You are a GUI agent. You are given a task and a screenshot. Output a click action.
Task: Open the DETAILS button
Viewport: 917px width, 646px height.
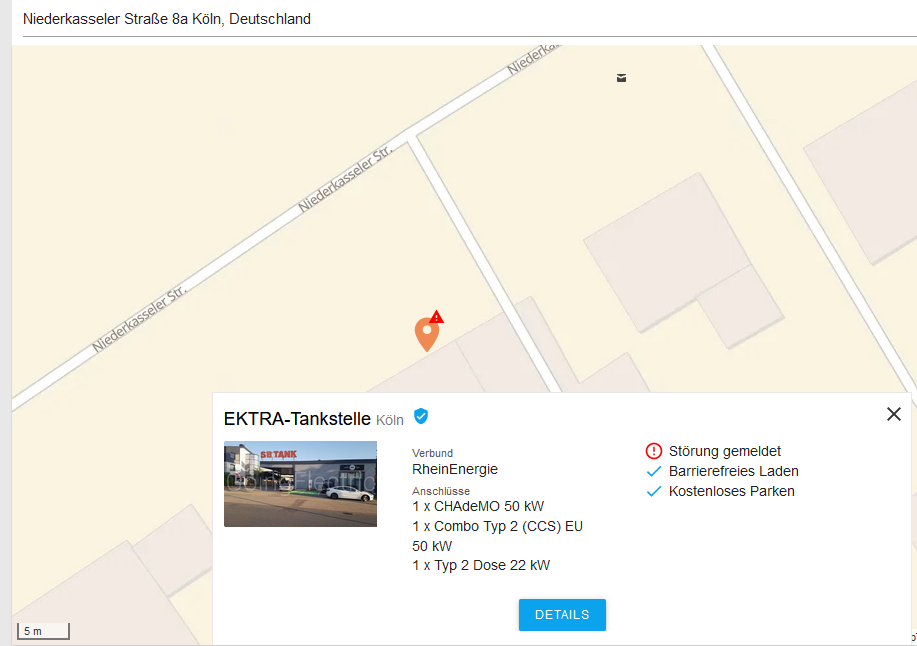[x=562, y=614]
